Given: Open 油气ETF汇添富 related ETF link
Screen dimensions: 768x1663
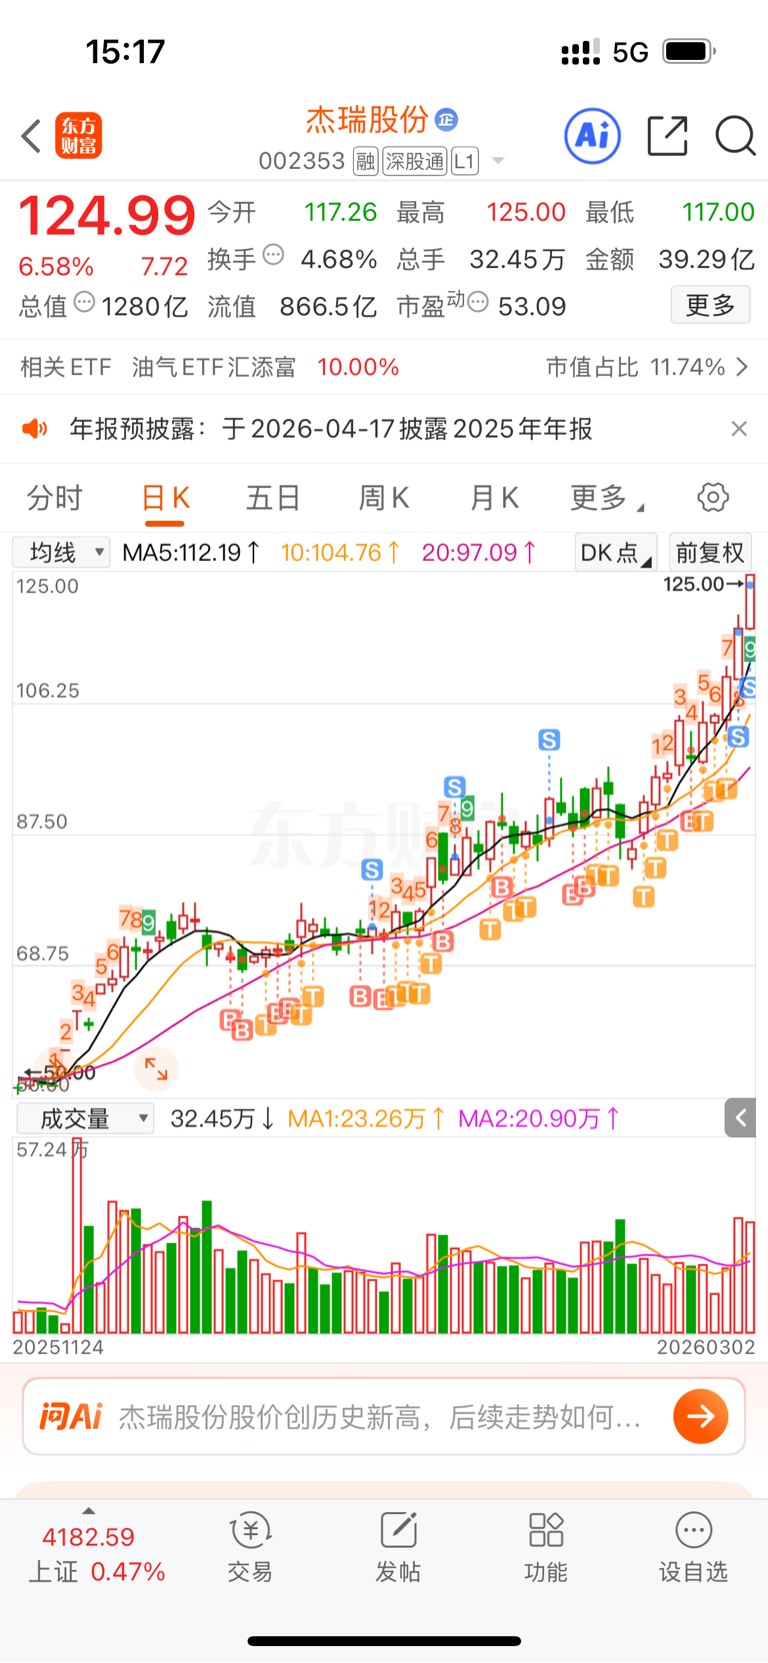Looking at the screenshot, I should click(x=214, y=367).
